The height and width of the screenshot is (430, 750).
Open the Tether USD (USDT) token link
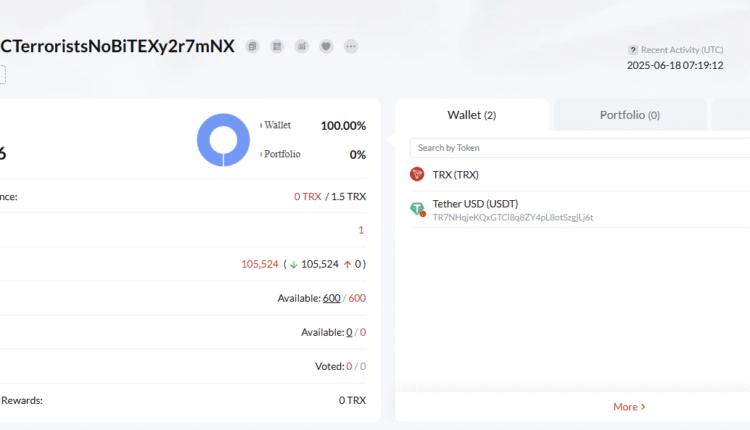tap(475, 204)
